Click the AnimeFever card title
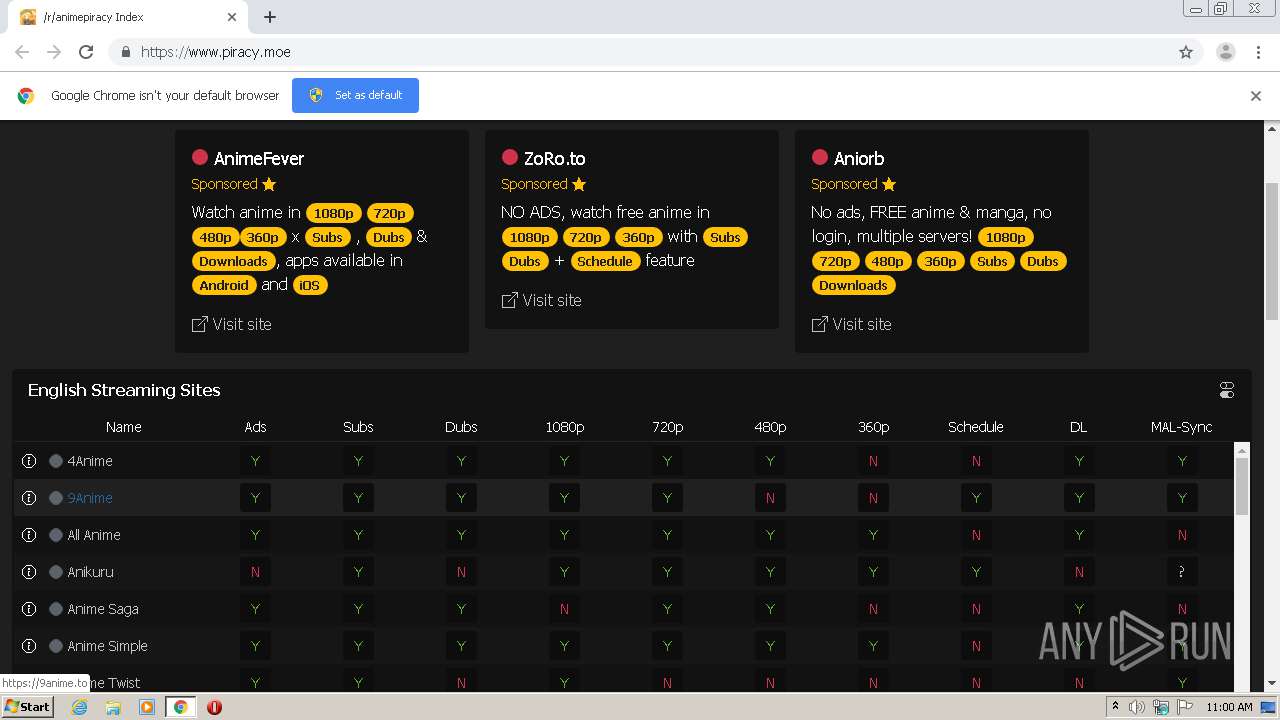Viewport: 1280px width, 720px height. pyautogui.click(x=258, y=158)
